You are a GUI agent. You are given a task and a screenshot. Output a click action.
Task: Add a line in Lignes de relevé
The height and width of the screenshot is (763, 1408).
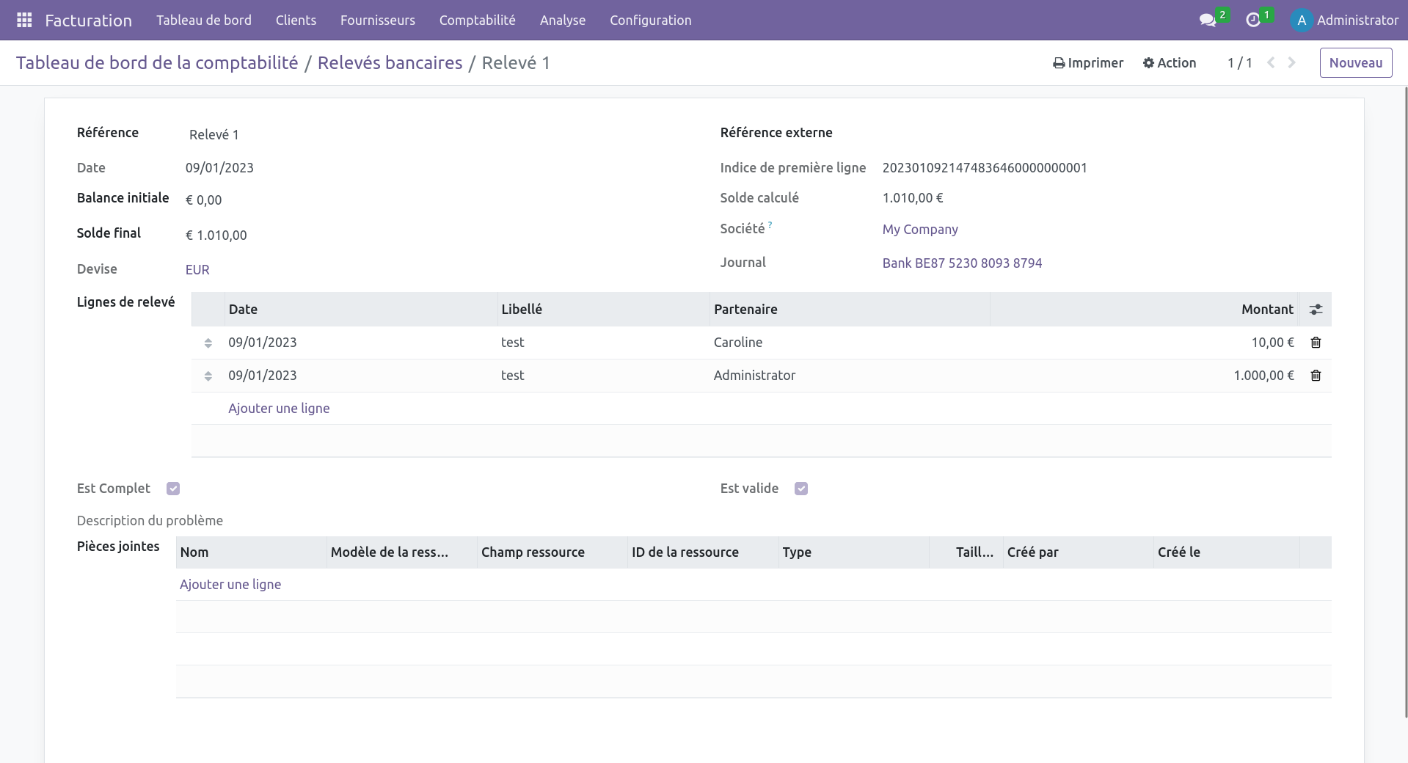pos(279,408)
